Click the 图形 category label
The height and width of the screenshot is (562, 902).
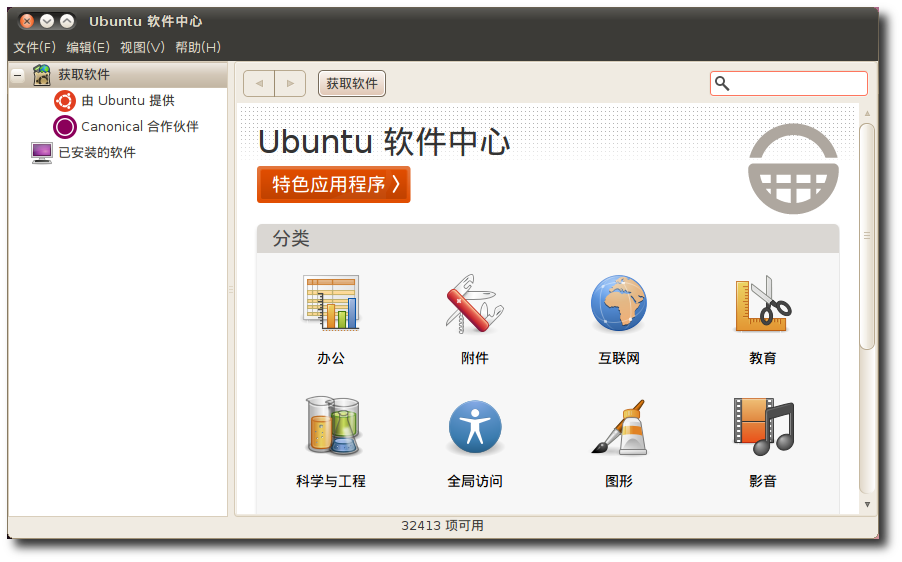(619, 481)
